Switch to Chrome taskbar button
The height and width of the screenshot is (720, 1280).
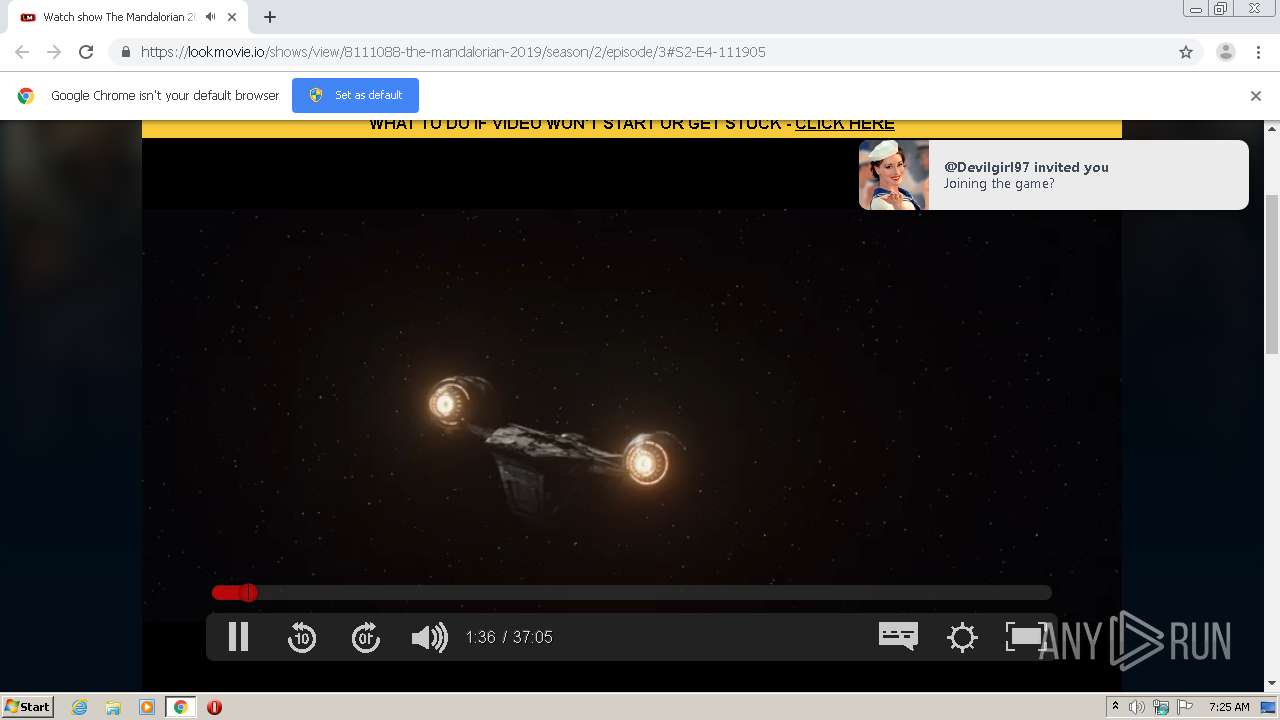(181, 707)
